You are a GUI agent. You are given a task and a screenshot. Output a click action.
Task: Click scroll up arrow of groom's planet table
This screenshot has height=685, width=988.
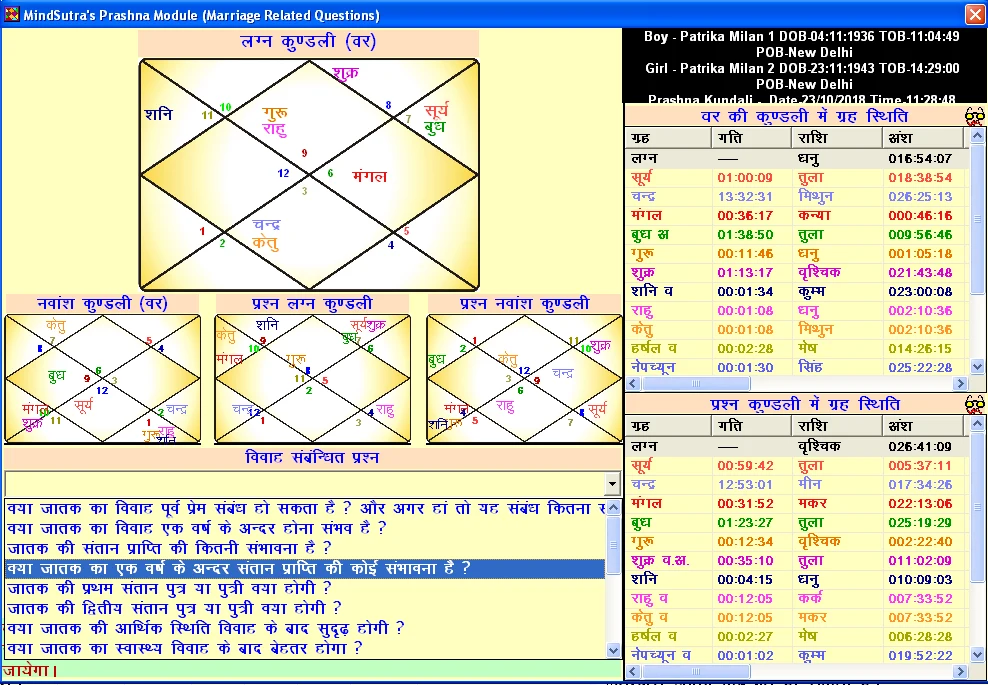977,135
